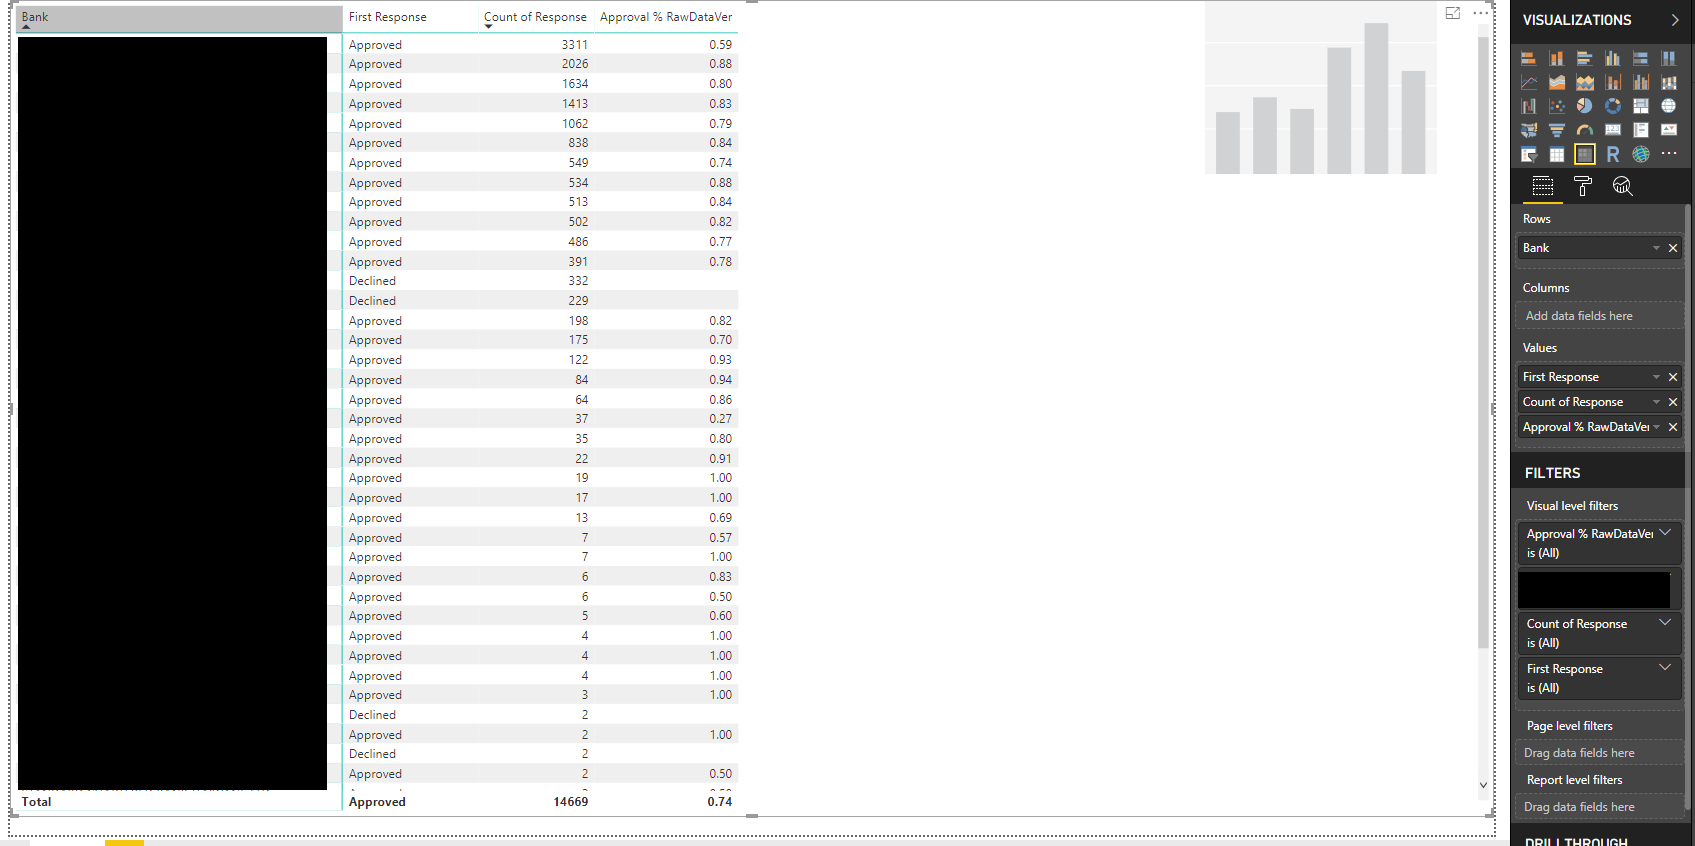This screenshot has height=846, width=1695.
Task: Switch visual to Donut chart
Action: (x=1613, y=106)
